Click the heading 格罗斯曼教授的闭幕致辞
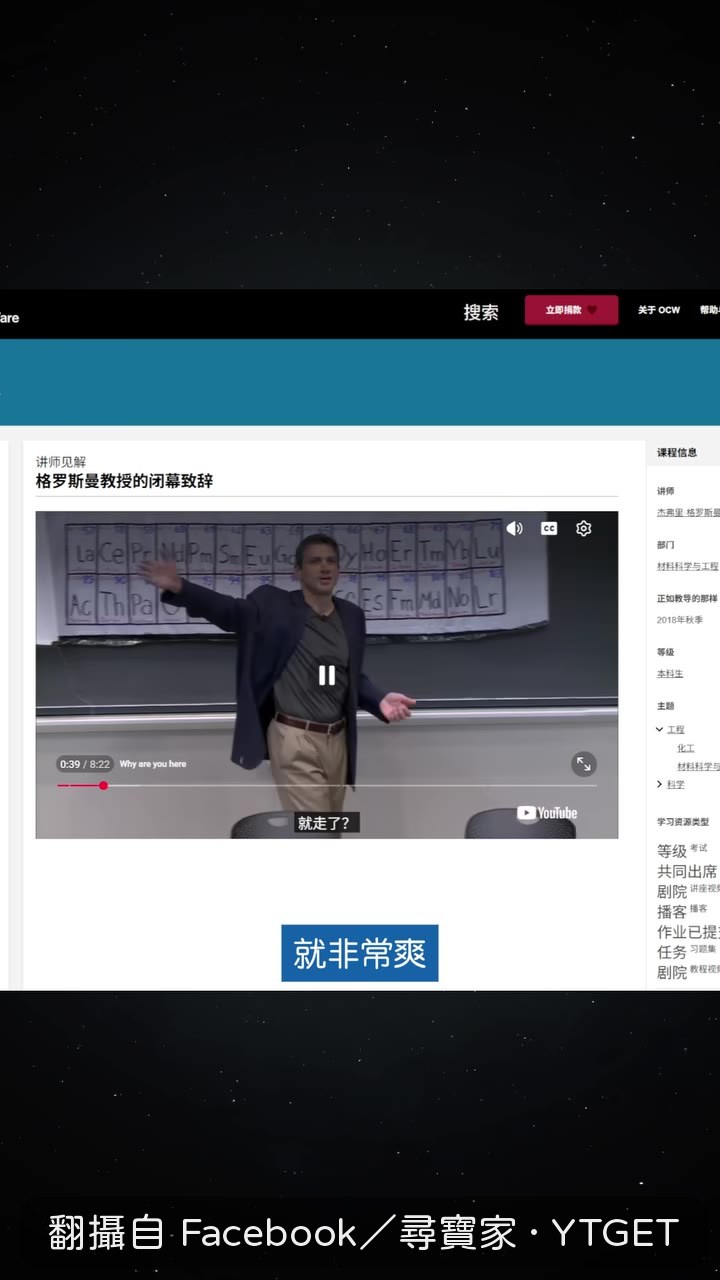The image size is (720, 1280). 124,481
